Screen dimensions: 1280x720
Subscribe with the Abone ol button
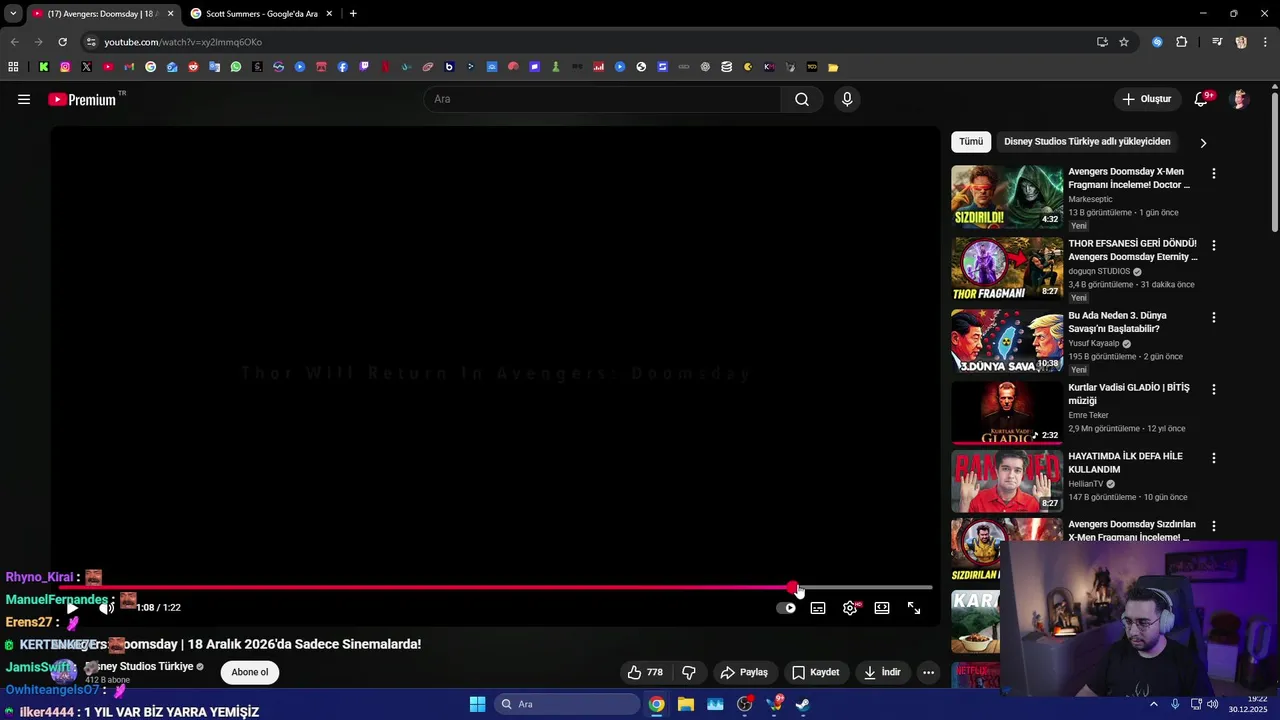point(250,672)
